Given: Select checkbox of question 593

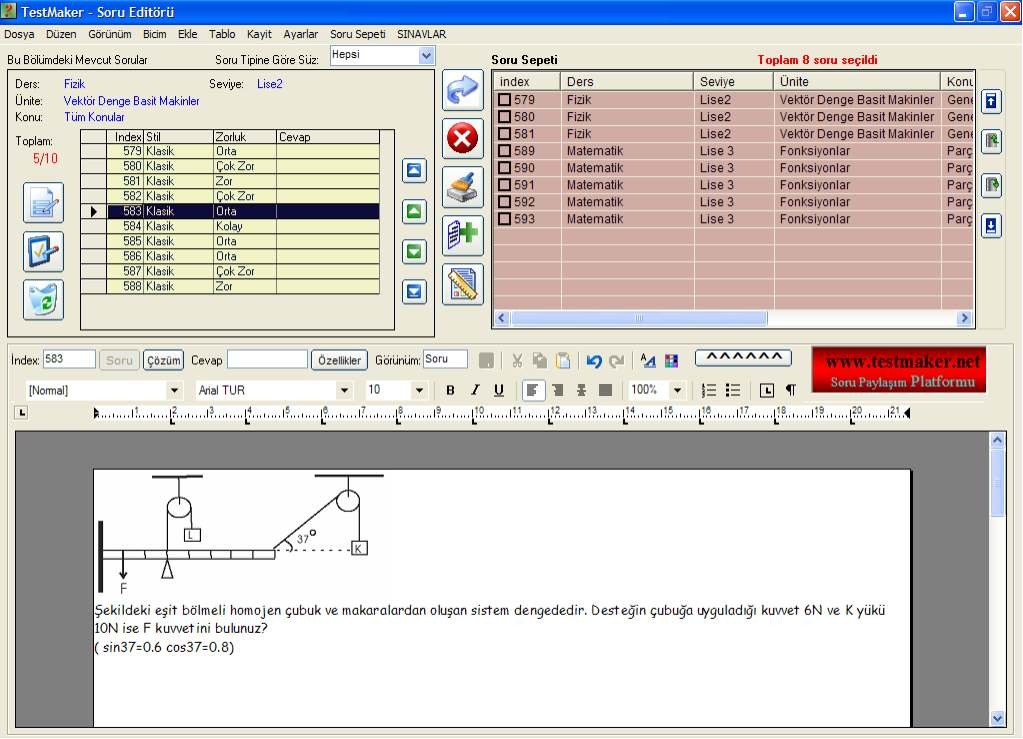Looking at the screenshot, I should pyautogui.click(x=505, y=219).
